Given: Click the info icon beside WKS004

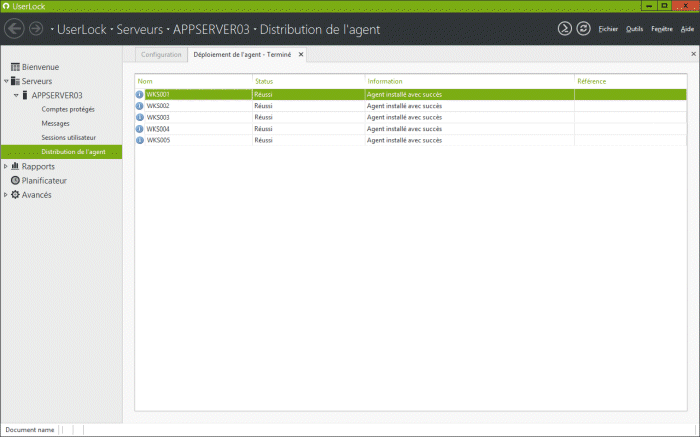Looking at the screenshot, I should (140, 129).
